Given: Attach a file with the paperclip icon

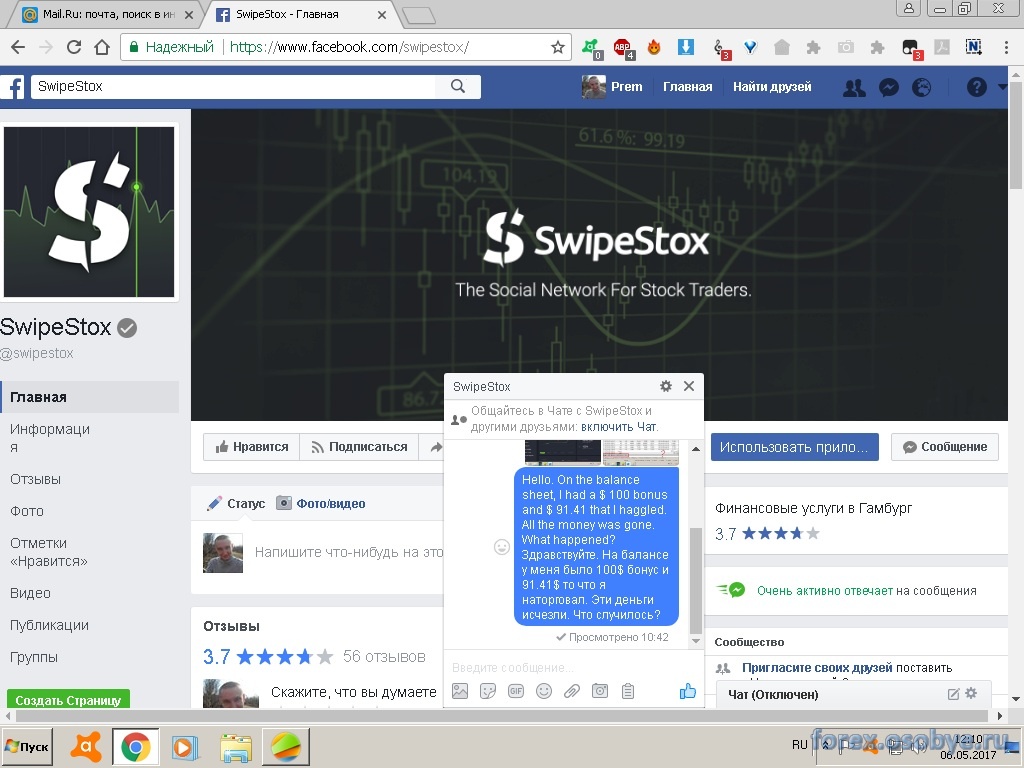Looking at the screenshot, I should 572,691.
